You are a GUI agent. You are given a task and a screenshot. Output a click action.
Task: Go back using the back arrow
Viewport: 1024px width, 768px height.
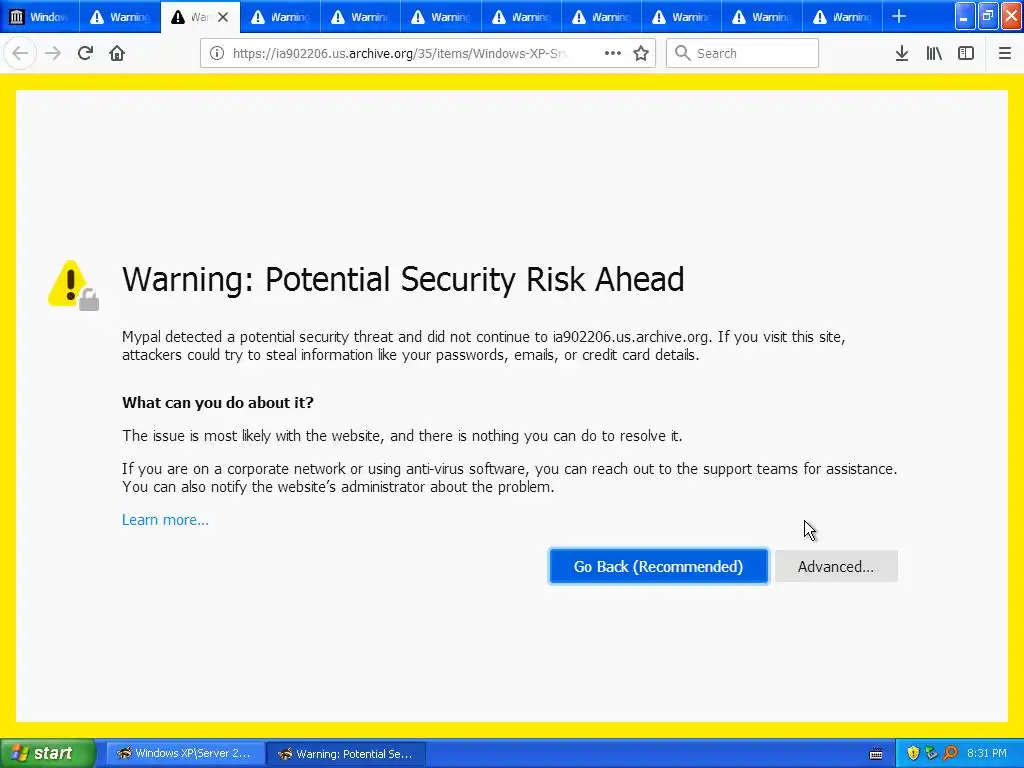(x=20, y=54)
